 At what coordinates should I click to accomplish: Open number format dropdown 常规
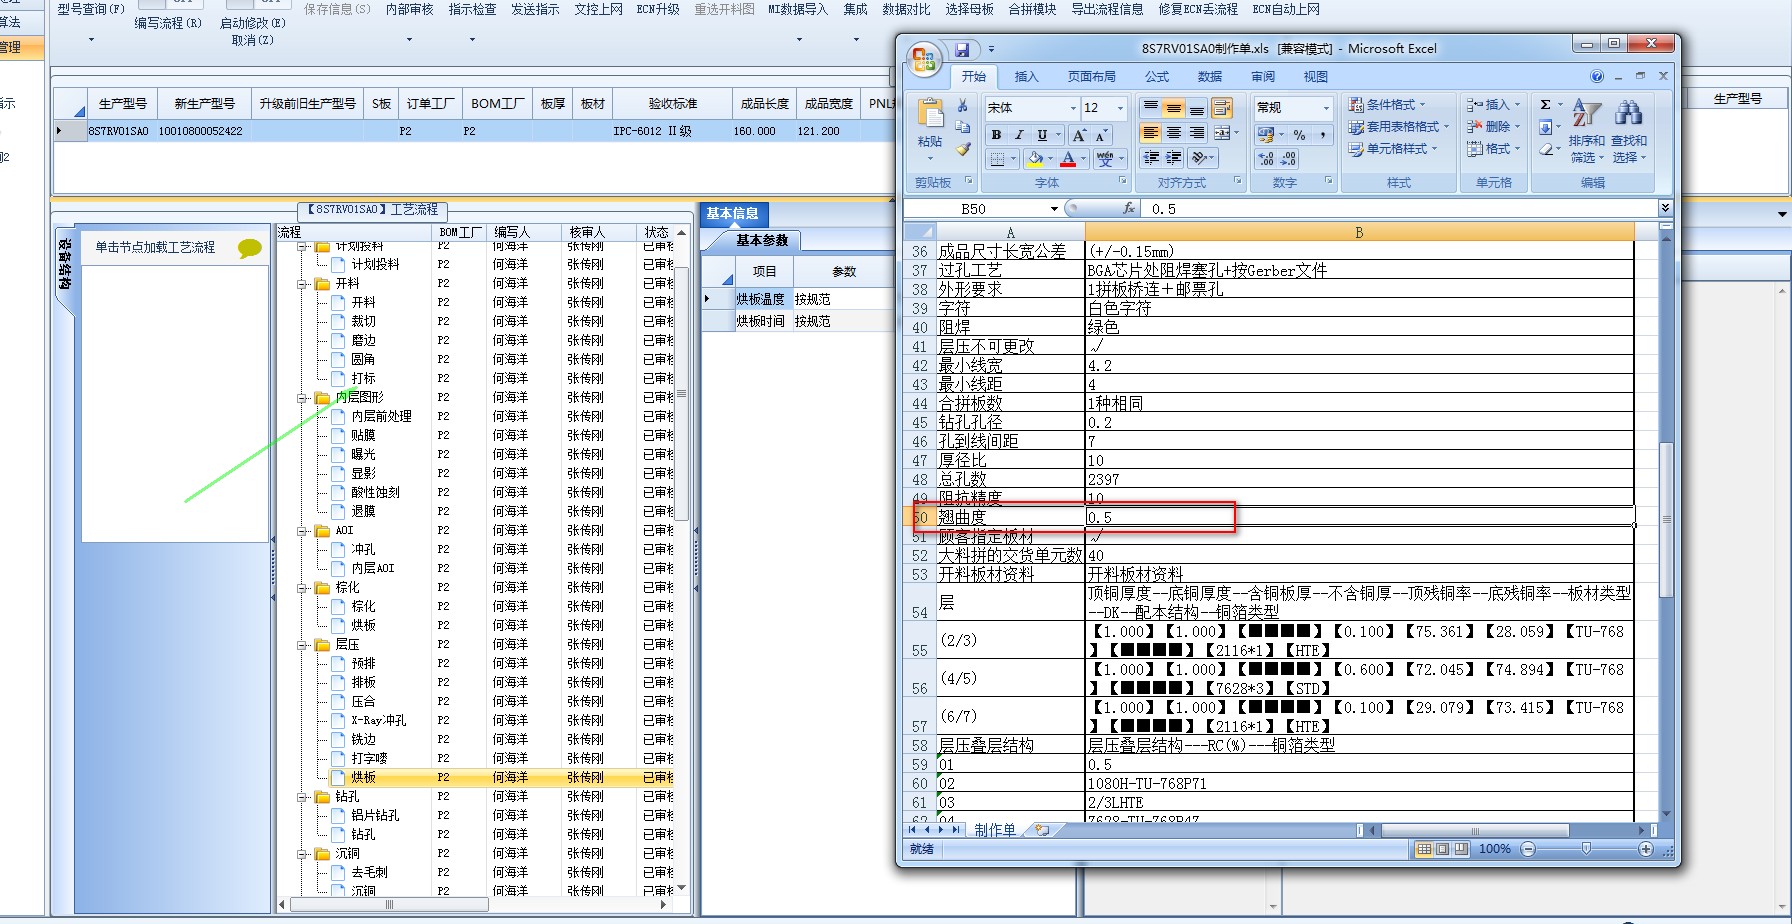pos(1326,108)
